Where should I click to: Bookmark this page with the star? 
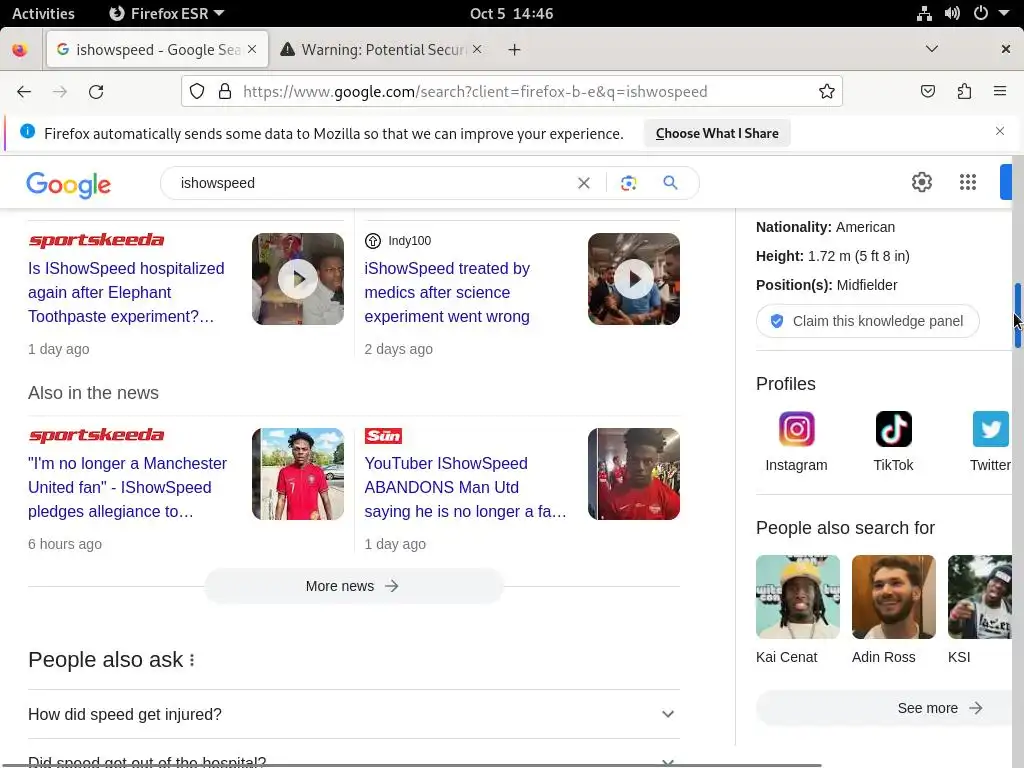(x=827, y=91)
